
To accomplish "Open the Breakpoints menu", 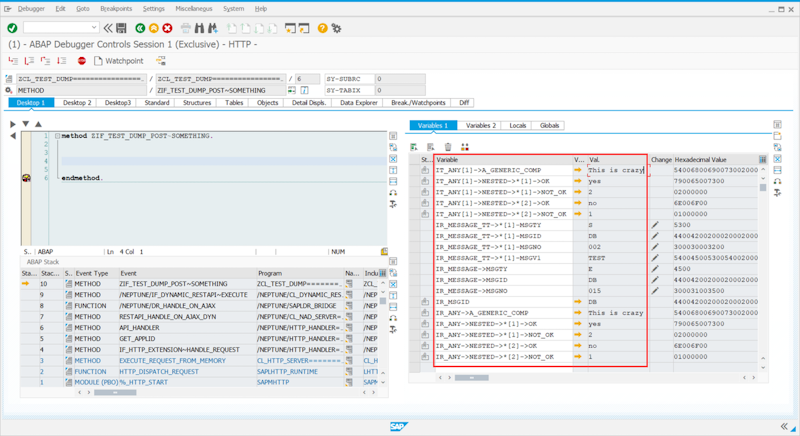I will [116, 9].
